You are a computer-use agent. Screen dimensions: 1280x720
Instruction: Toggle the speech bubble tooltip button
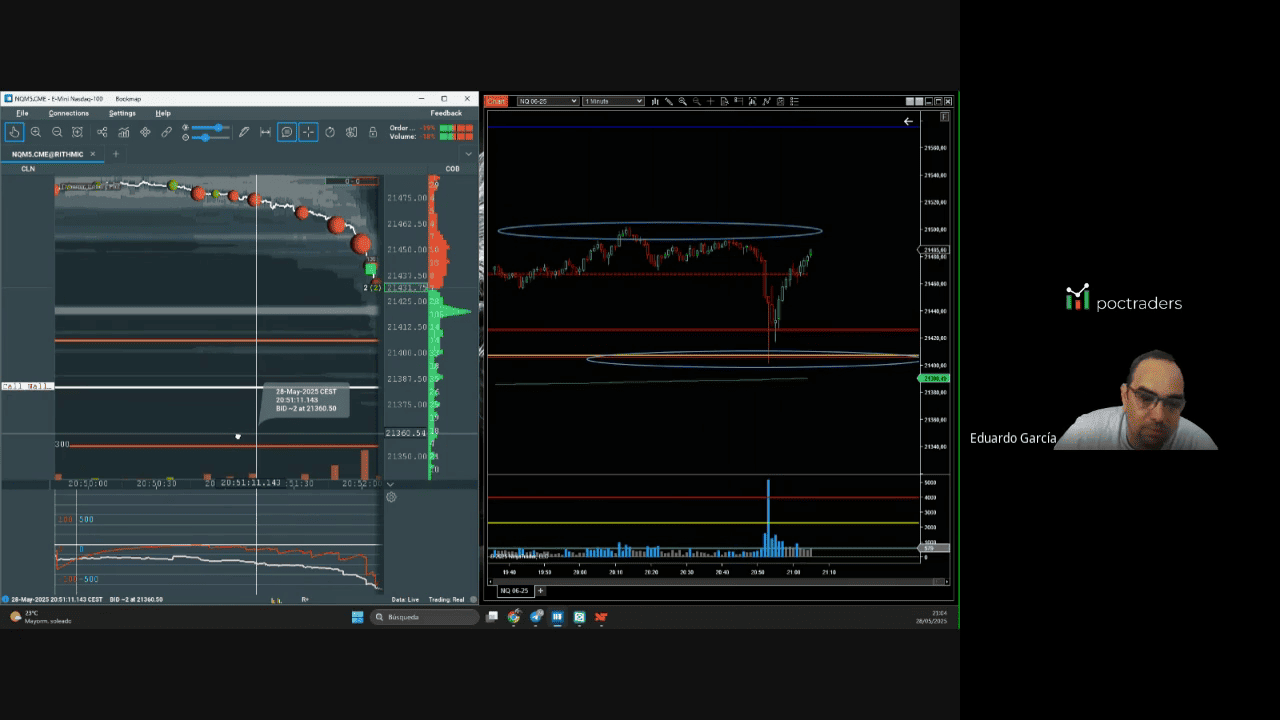point(287,132)
